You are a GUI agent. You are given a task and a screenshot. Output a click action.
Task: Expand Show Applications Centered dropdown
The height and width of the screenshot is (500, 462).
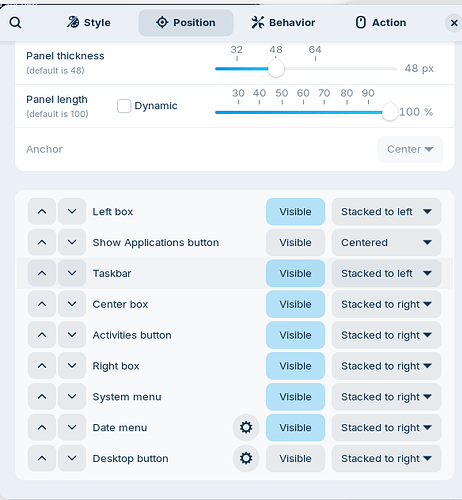(x=387, y=242)
